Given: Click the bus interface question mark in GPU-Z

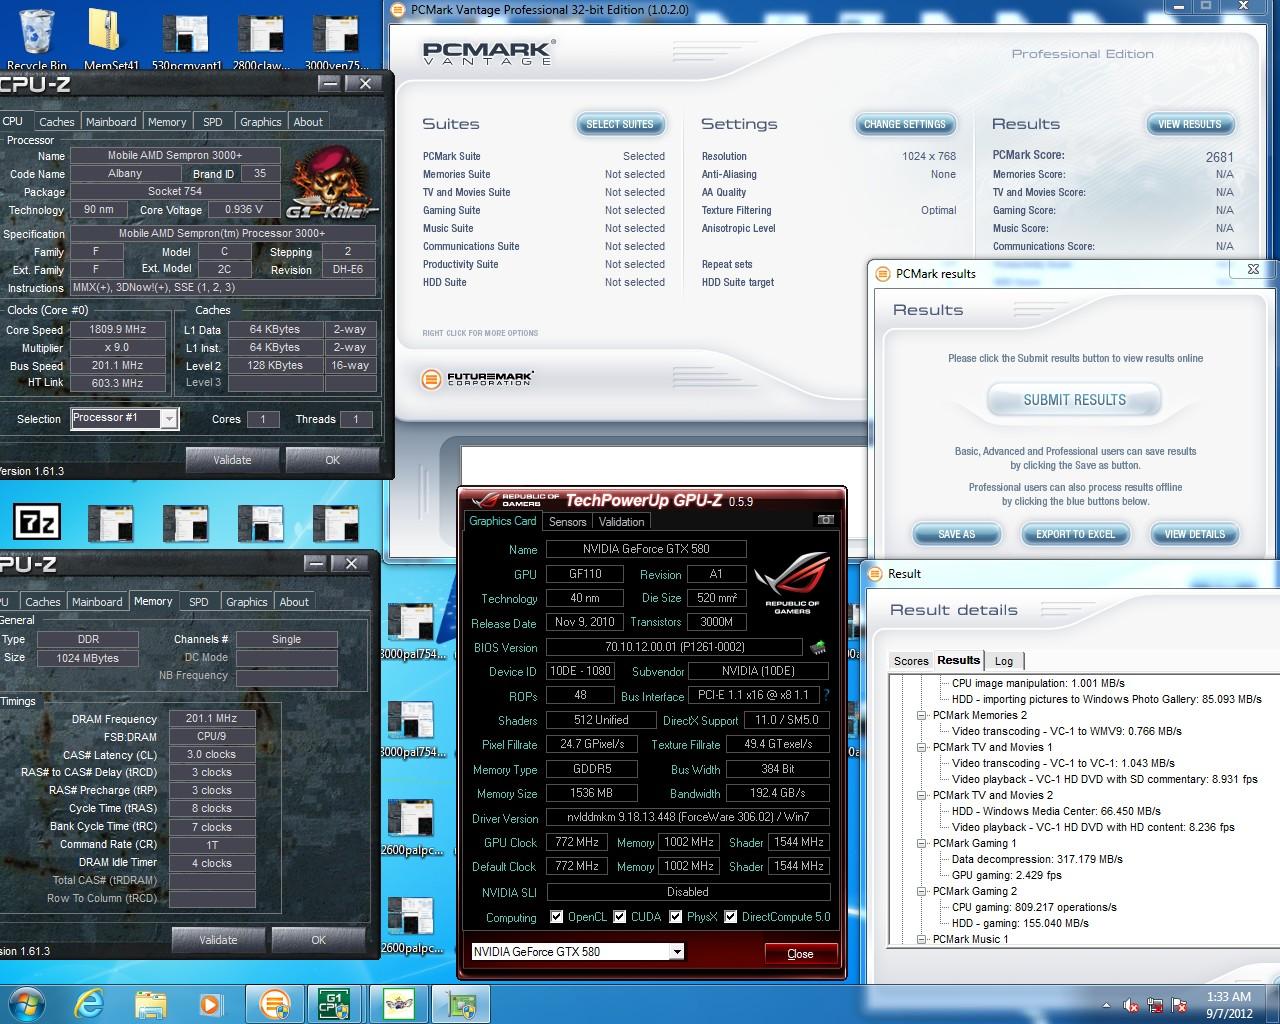Looking at the screenshot, I should [826, 695].
